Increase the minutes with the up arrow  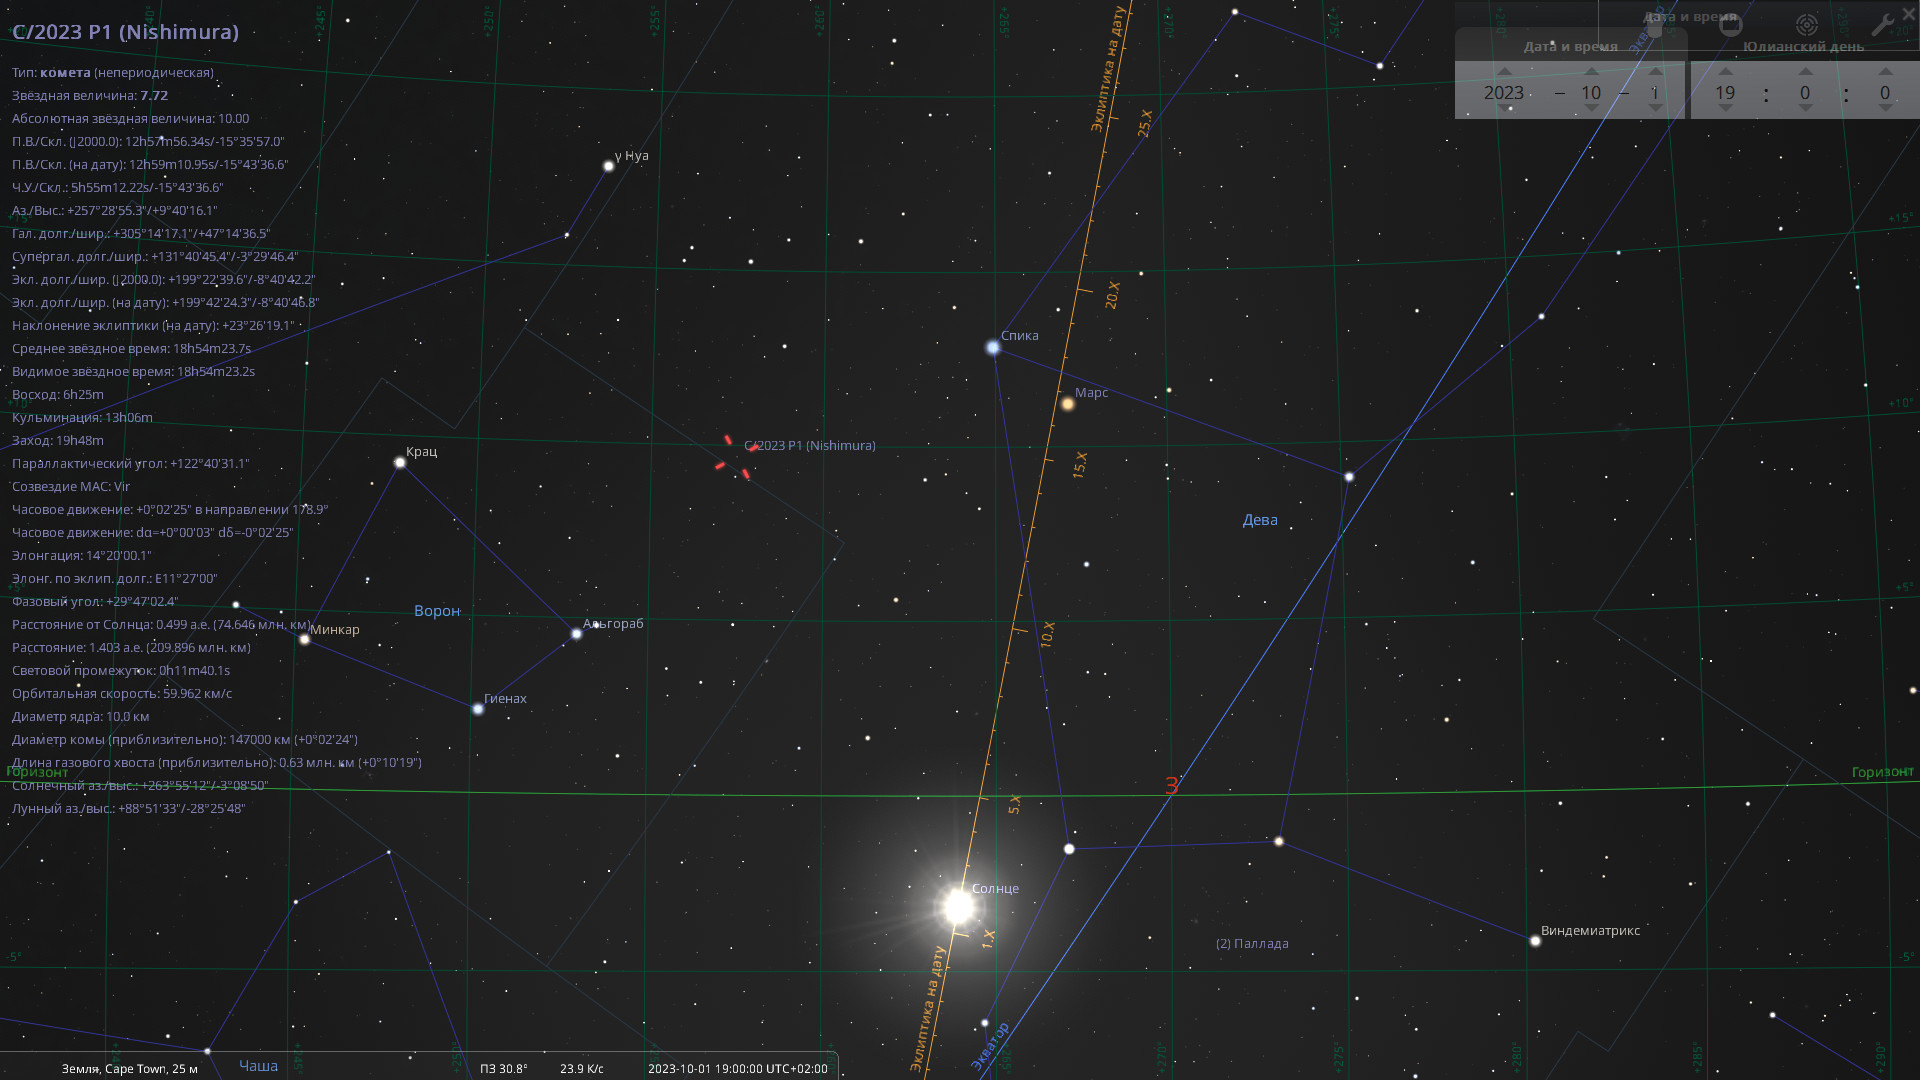[x=1805, y=72]
